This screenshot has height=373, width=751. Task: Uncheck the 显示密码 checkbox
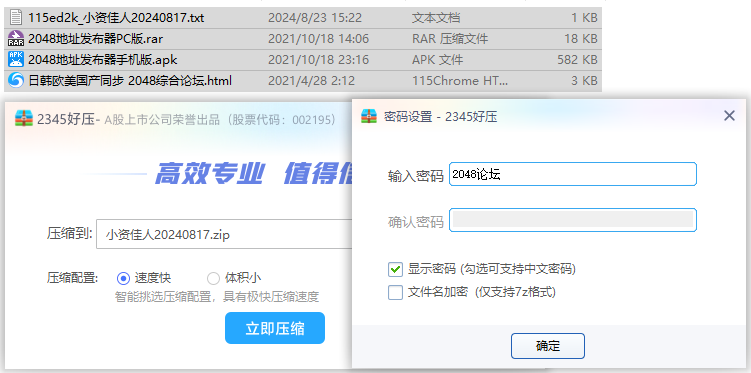pyautogui.click(x=395, y=269)
